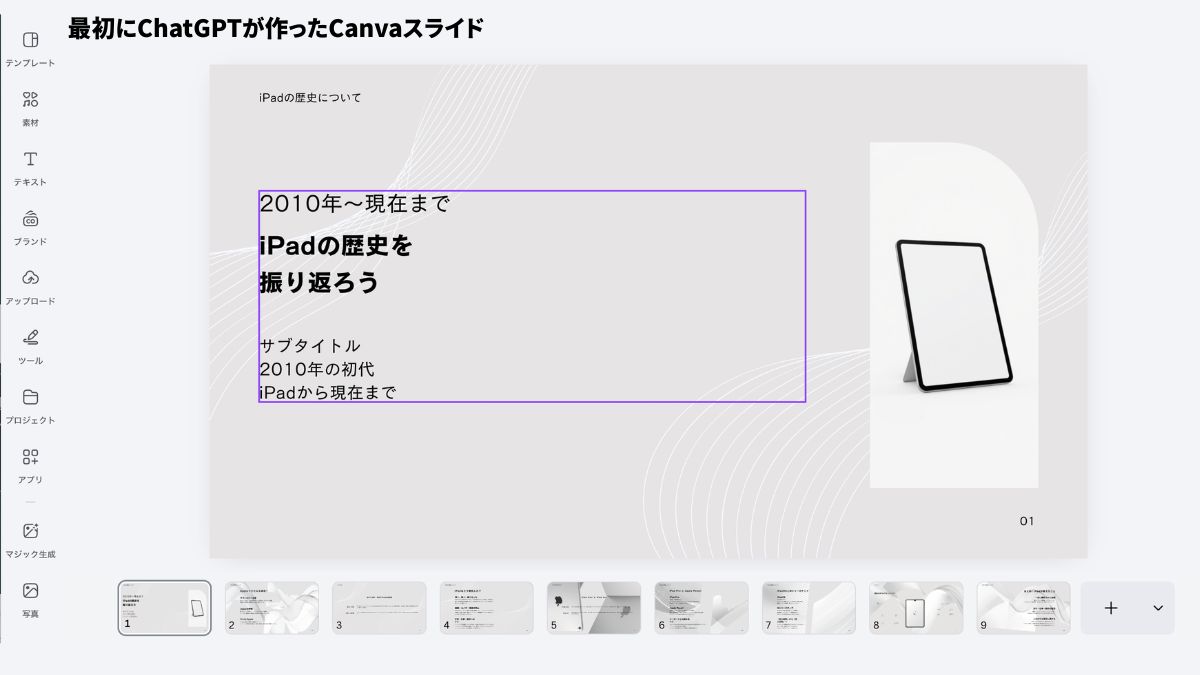Open the プロジェクト (Projects) folder
The height and width of the screenshot is (675, 1200).
pyautogui.click(x=30, y=406)
